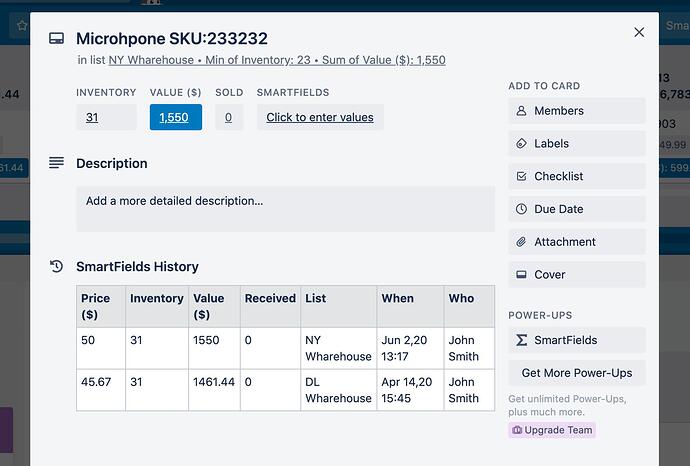The width and height of the screenshot is (690, 466).
Task: Add a more detailed description
Action: click(x=285, y=208)
